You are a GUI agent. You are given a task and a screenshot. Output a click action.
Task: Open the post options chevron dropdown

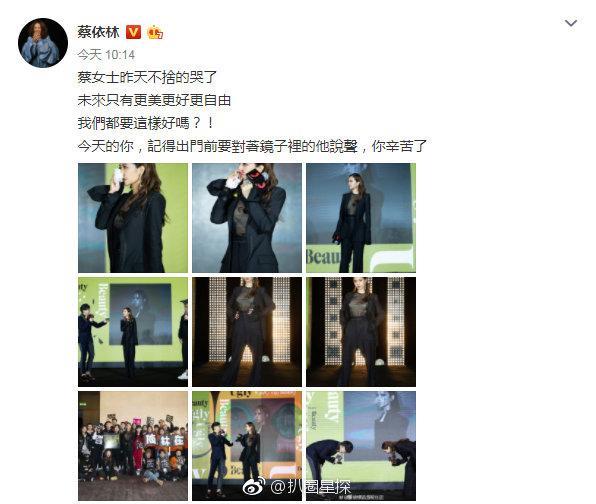point(571,24)
